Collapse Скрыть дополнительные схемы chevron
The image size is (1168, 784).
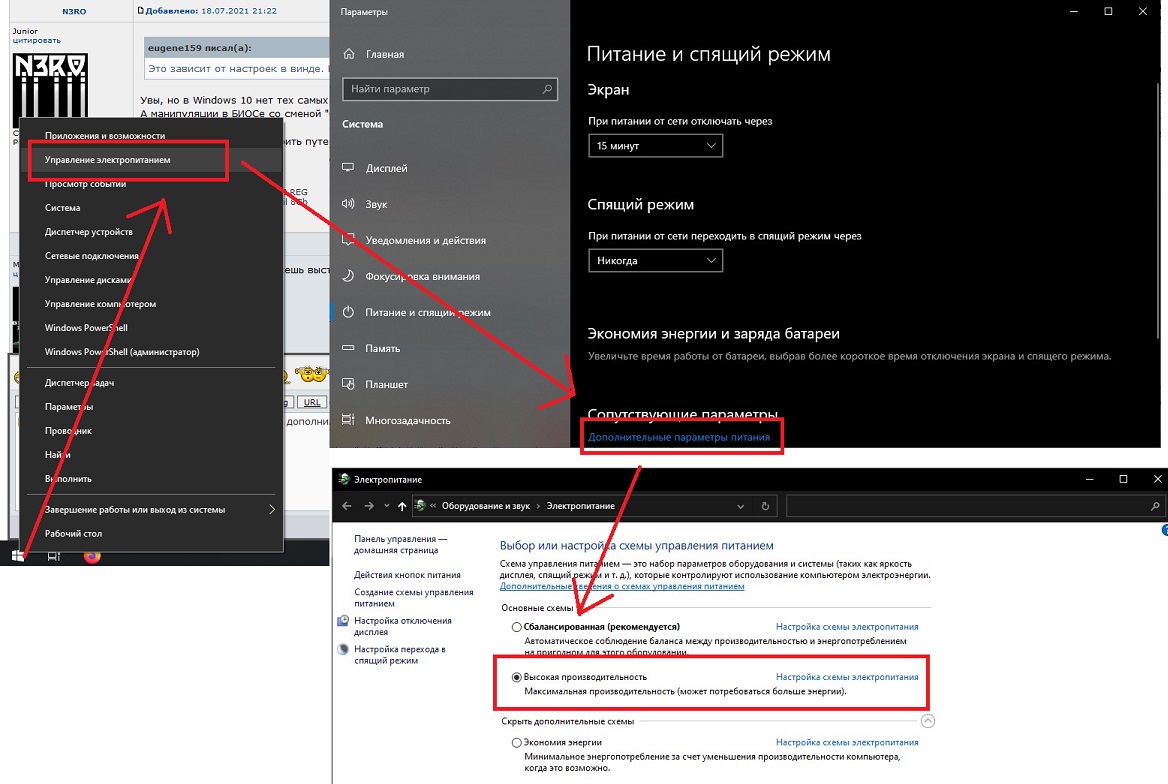click(x=927, y=721)
